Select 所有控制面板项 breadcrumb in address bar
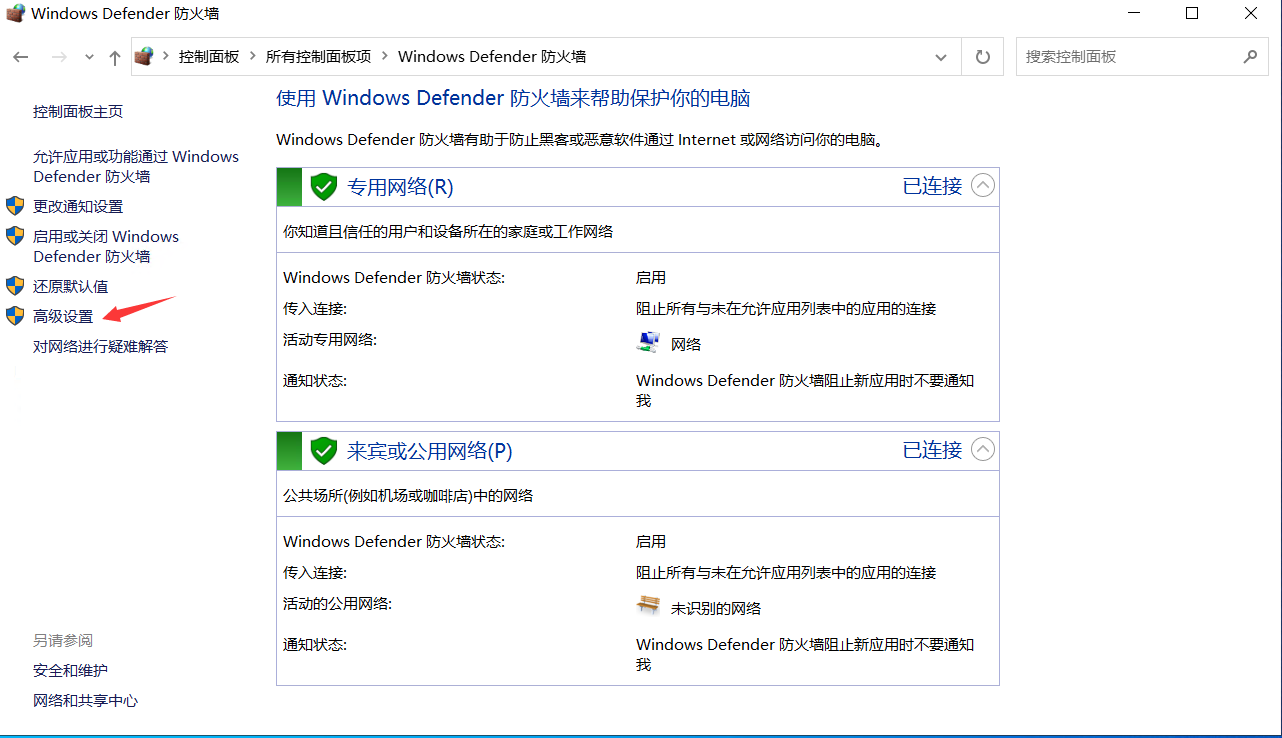The width and height of the screenshot is (1282, 738). (318, 57)
